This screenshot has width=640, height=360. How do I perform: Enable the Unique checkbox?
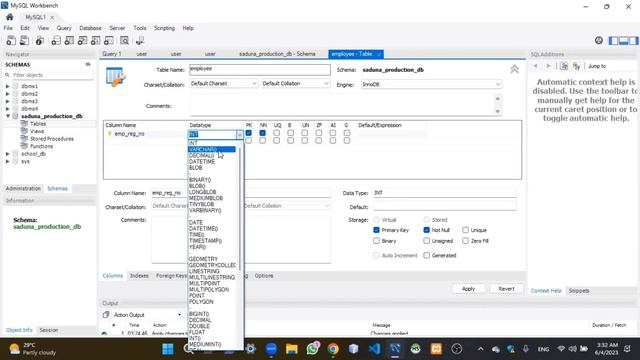tap(465, 230)
